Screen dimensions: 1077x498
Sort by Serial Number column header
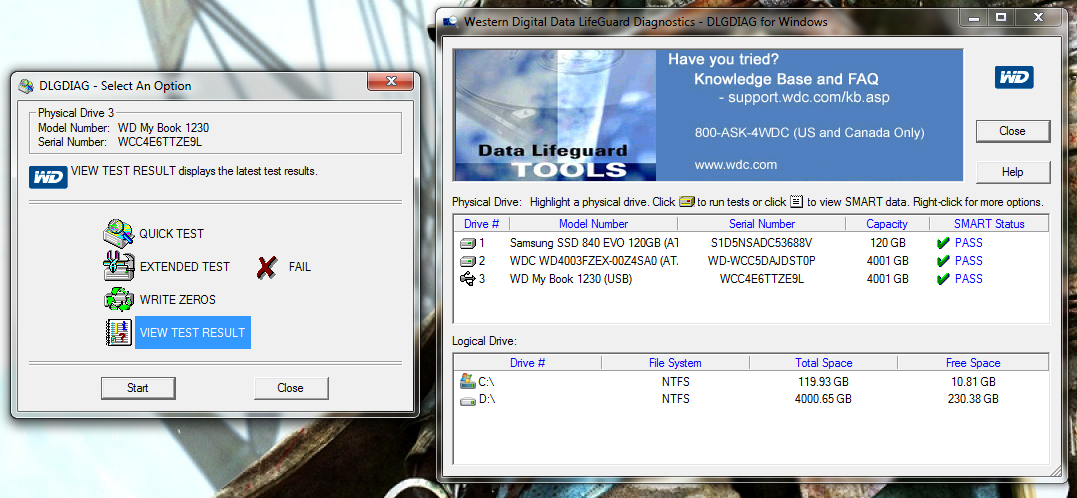pyautogui.click(x=762, y=224)
